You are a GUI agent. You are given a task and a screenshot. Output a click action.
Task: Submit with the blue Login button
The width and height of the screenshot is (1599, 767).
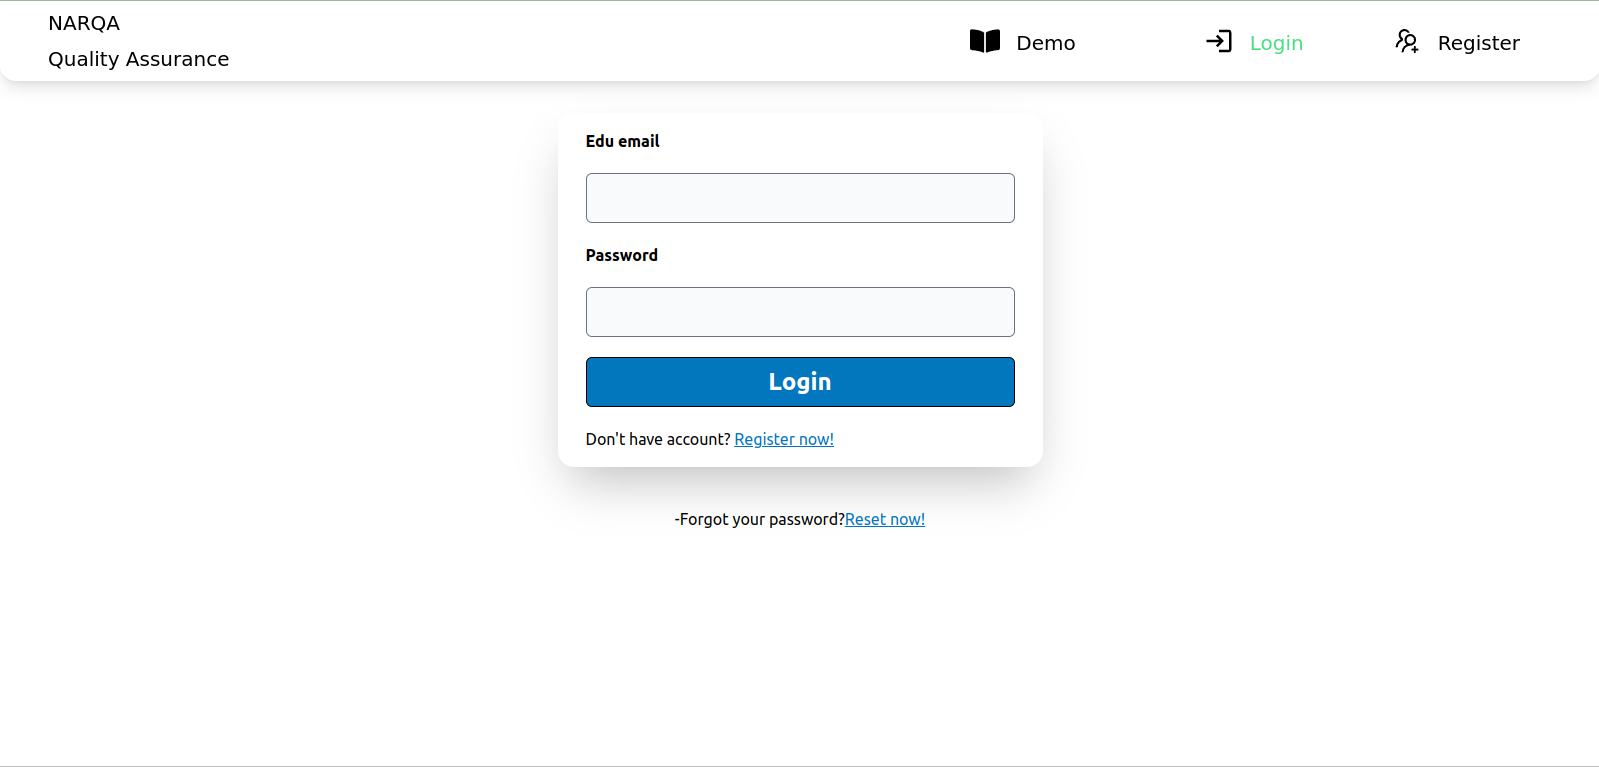pos(800,382)
